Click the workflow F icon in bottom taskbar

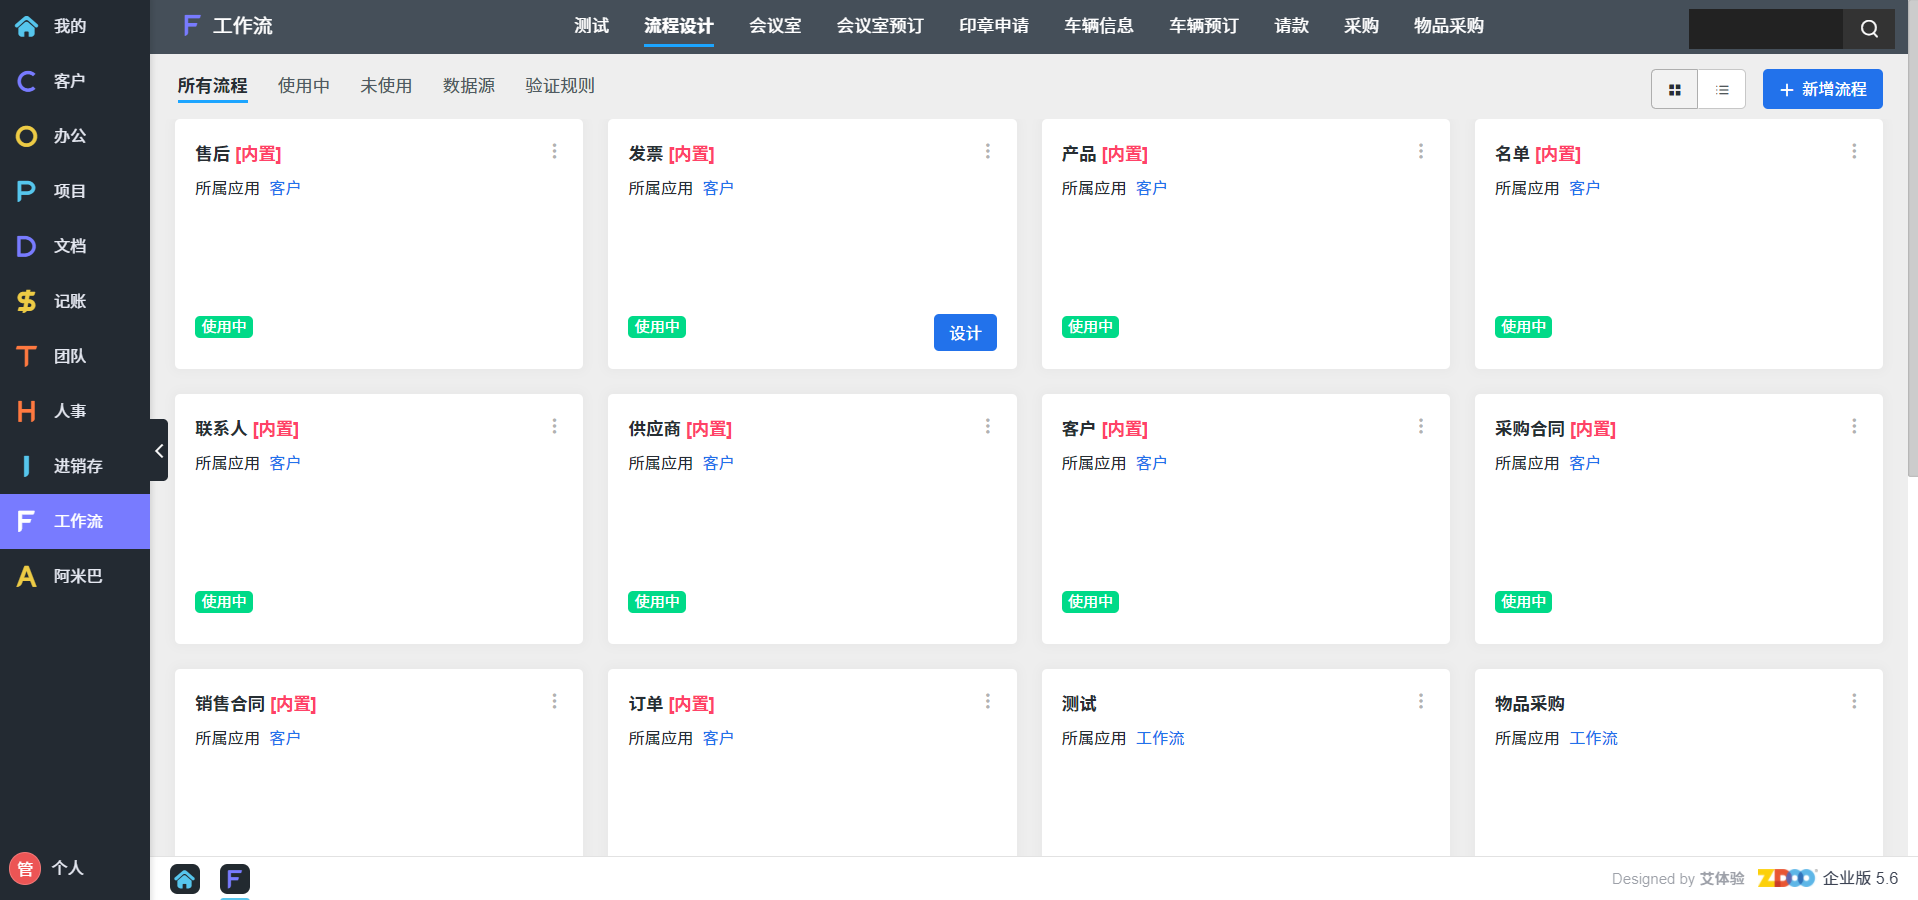click(234, 879)
